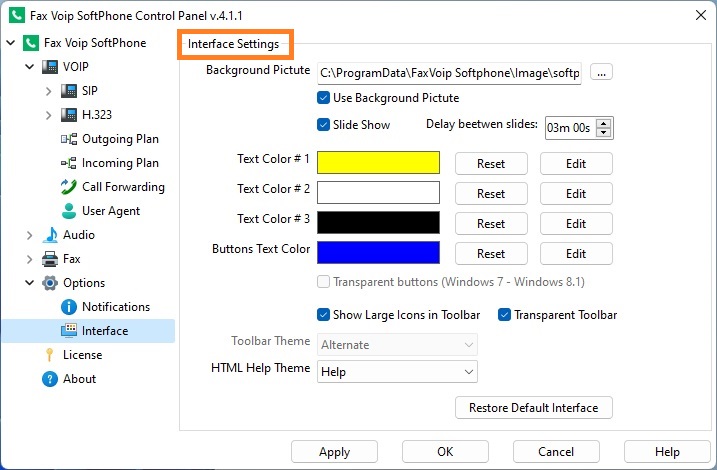Click the Incoming Plan diagram icon
717x470 pixels.
point(69,163)
